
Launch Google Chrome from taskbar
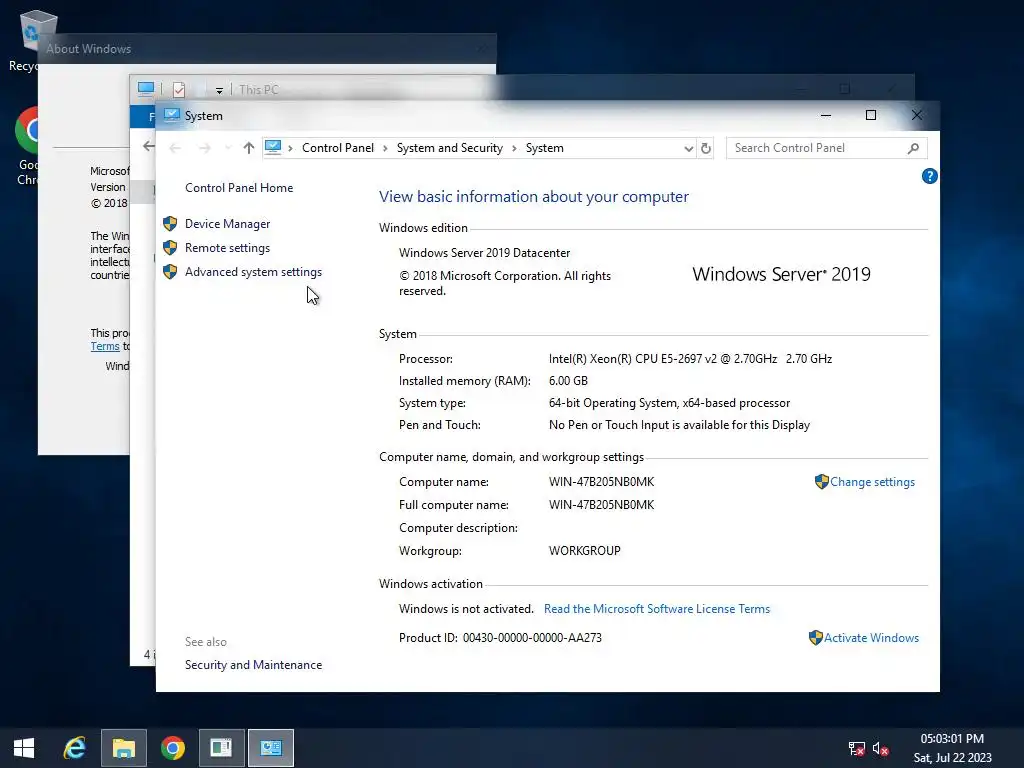click(x=172, y=748)
